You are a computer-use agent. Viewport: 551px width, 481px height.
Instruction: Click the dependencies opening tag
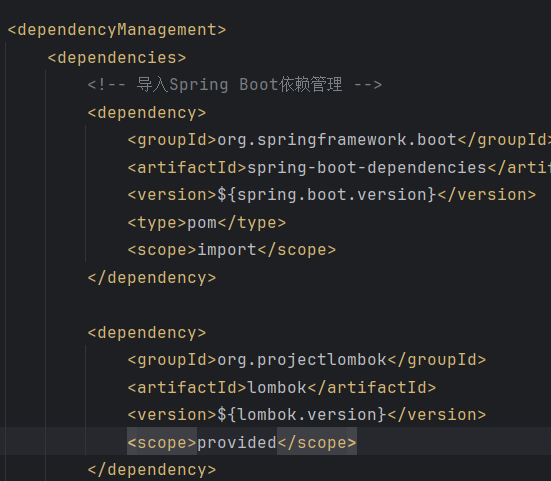tap(117, 58)
